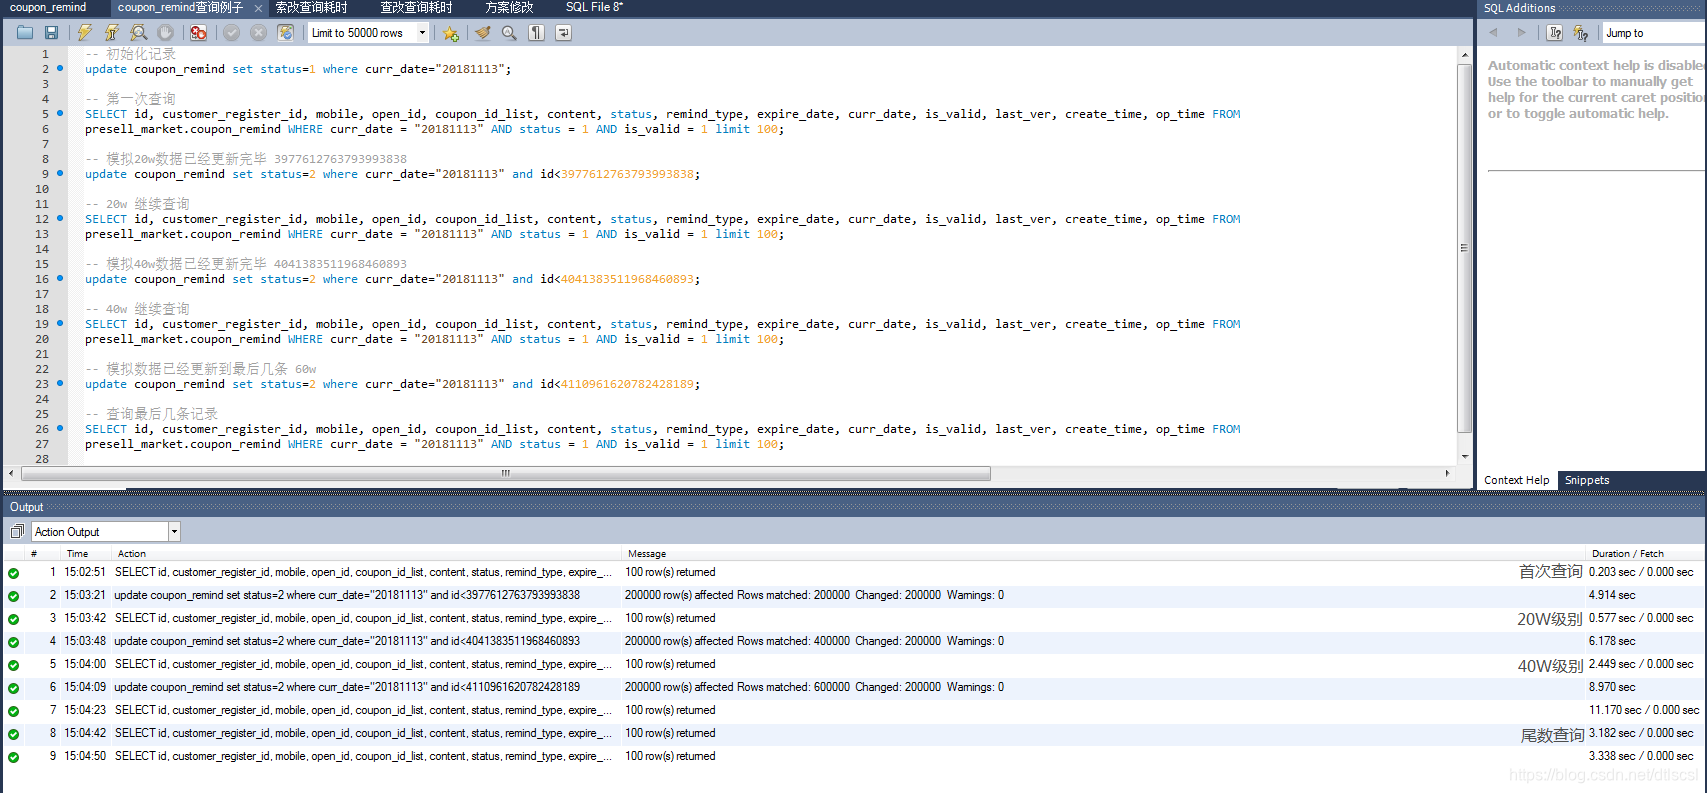Image resolution: width=1707 pixels, height=793 pixels.
Task: Click scroll-down arrow of the editor vertical scrollbar
Action: [x=1465, y=457]
